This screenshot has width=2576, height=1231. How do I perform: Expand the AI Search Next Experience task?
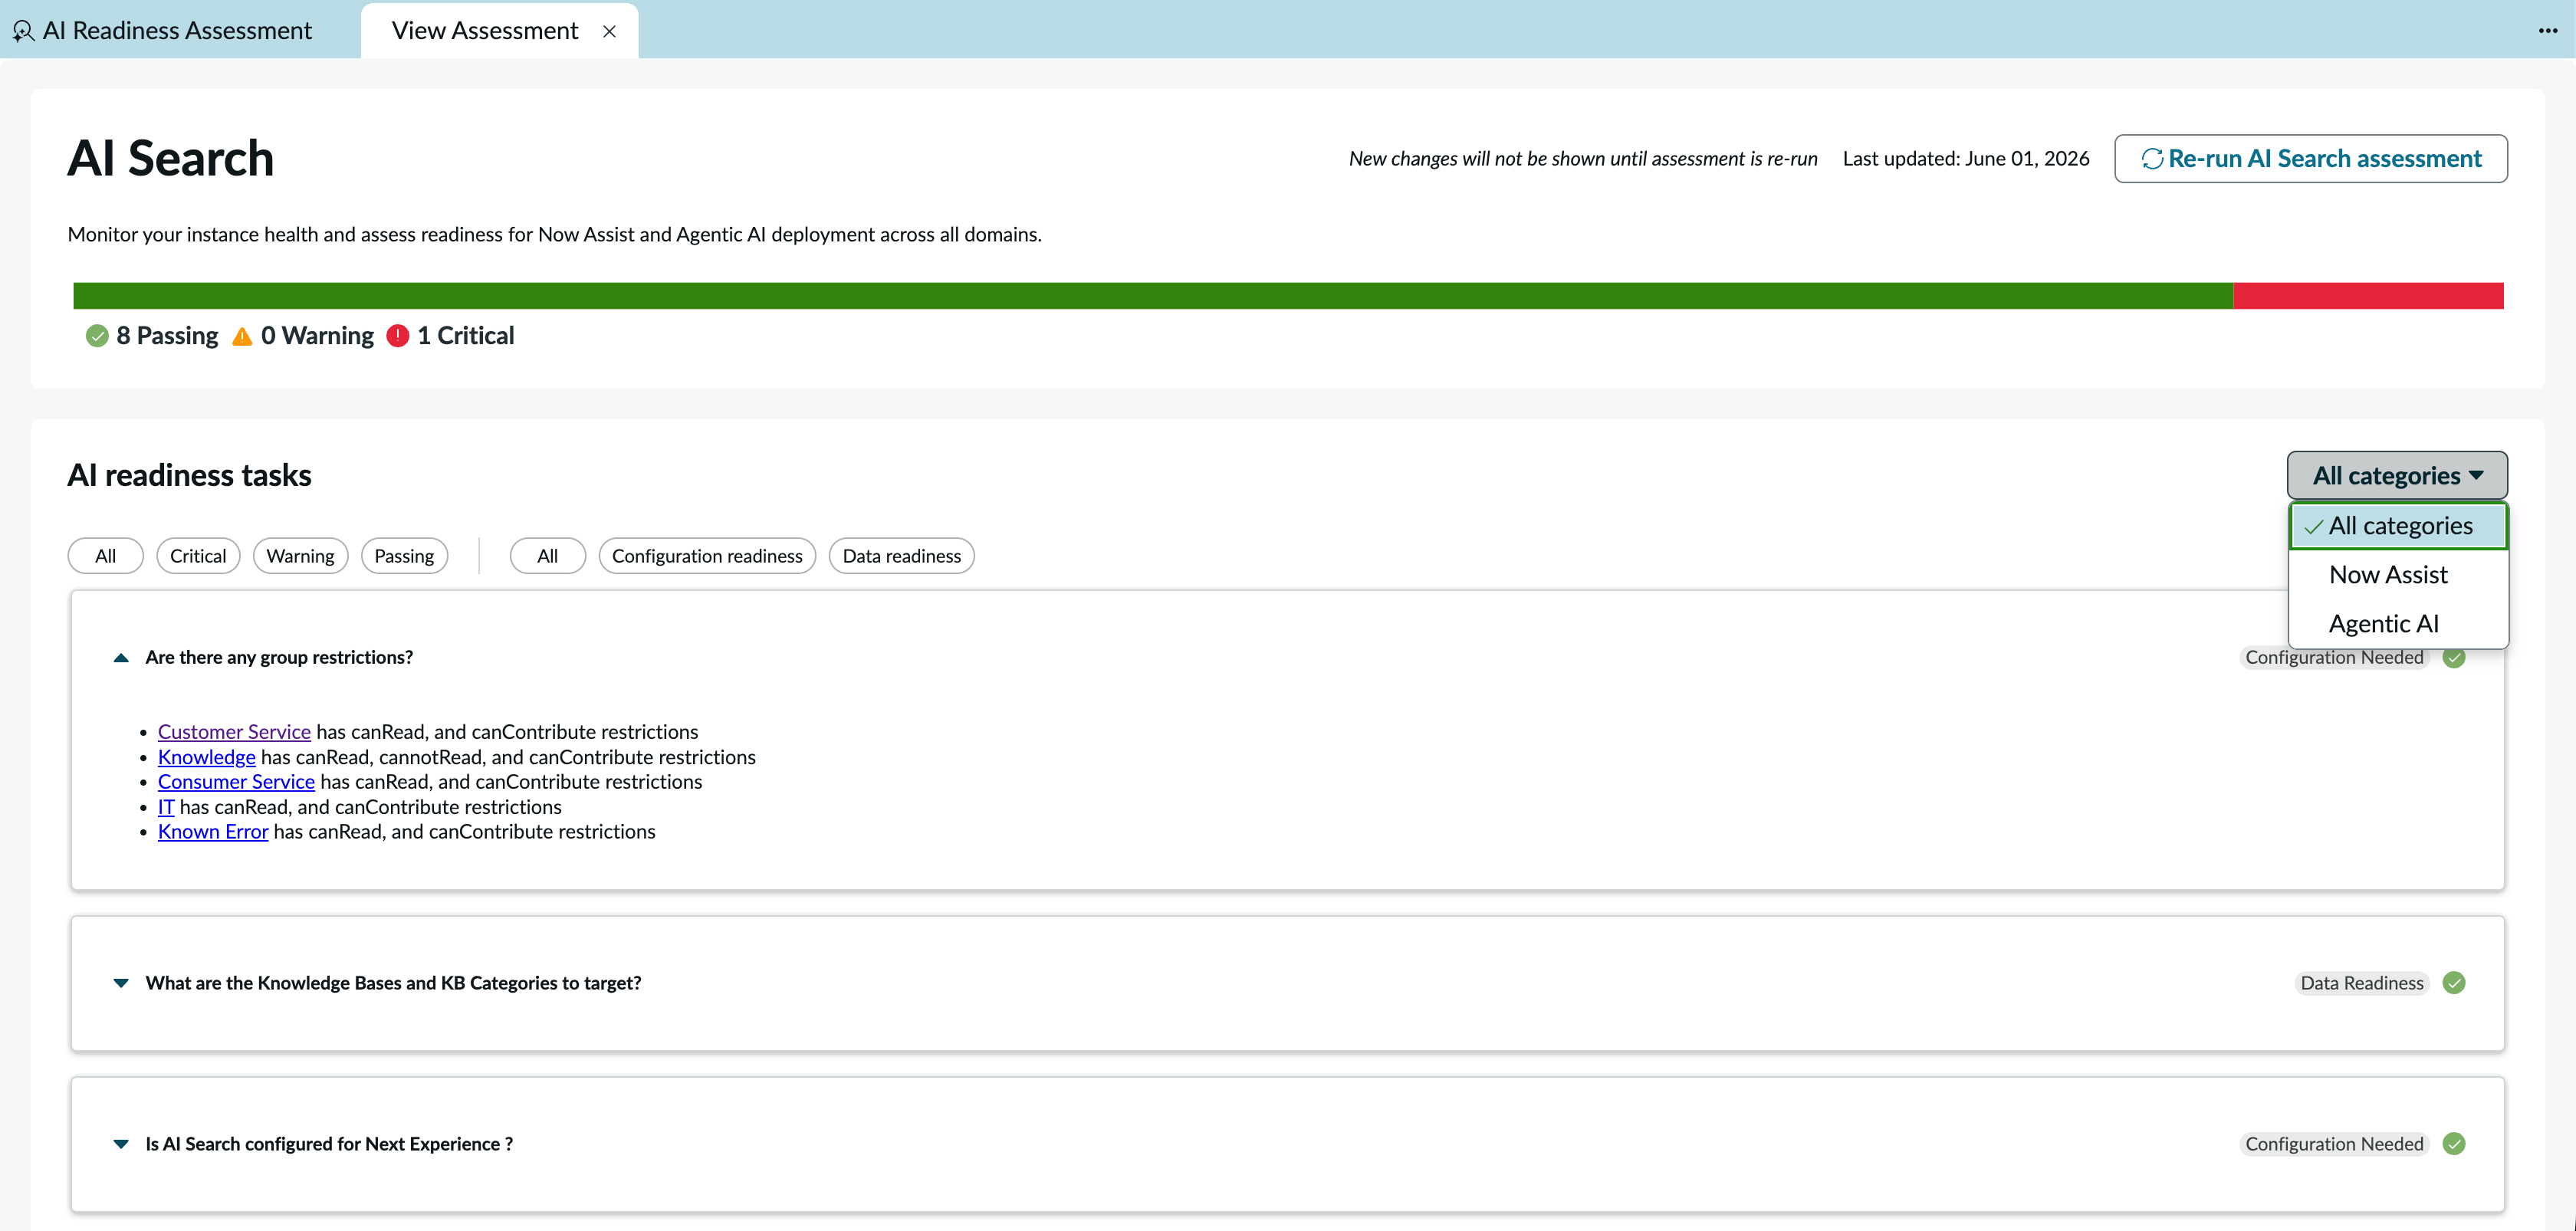pos(121,1144)
